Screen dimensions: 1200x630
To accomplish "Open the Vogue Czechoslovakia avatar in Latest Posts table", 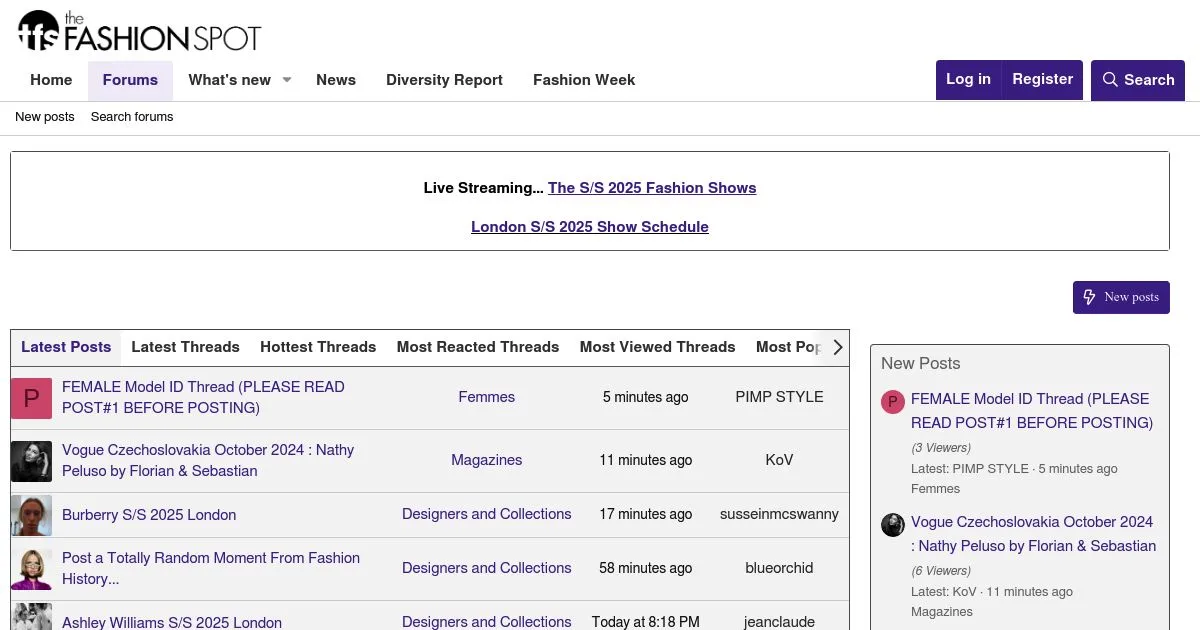I will (31, 461).
